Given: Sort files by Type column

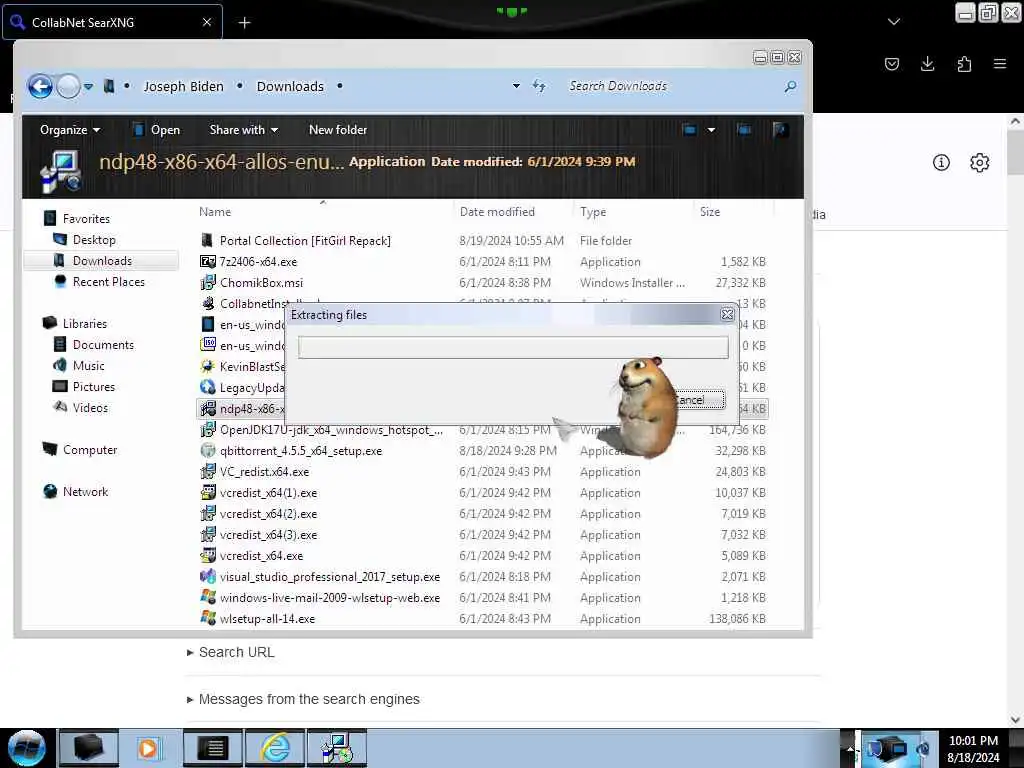Looking at the screenshot, I should (x=593, y=212).
